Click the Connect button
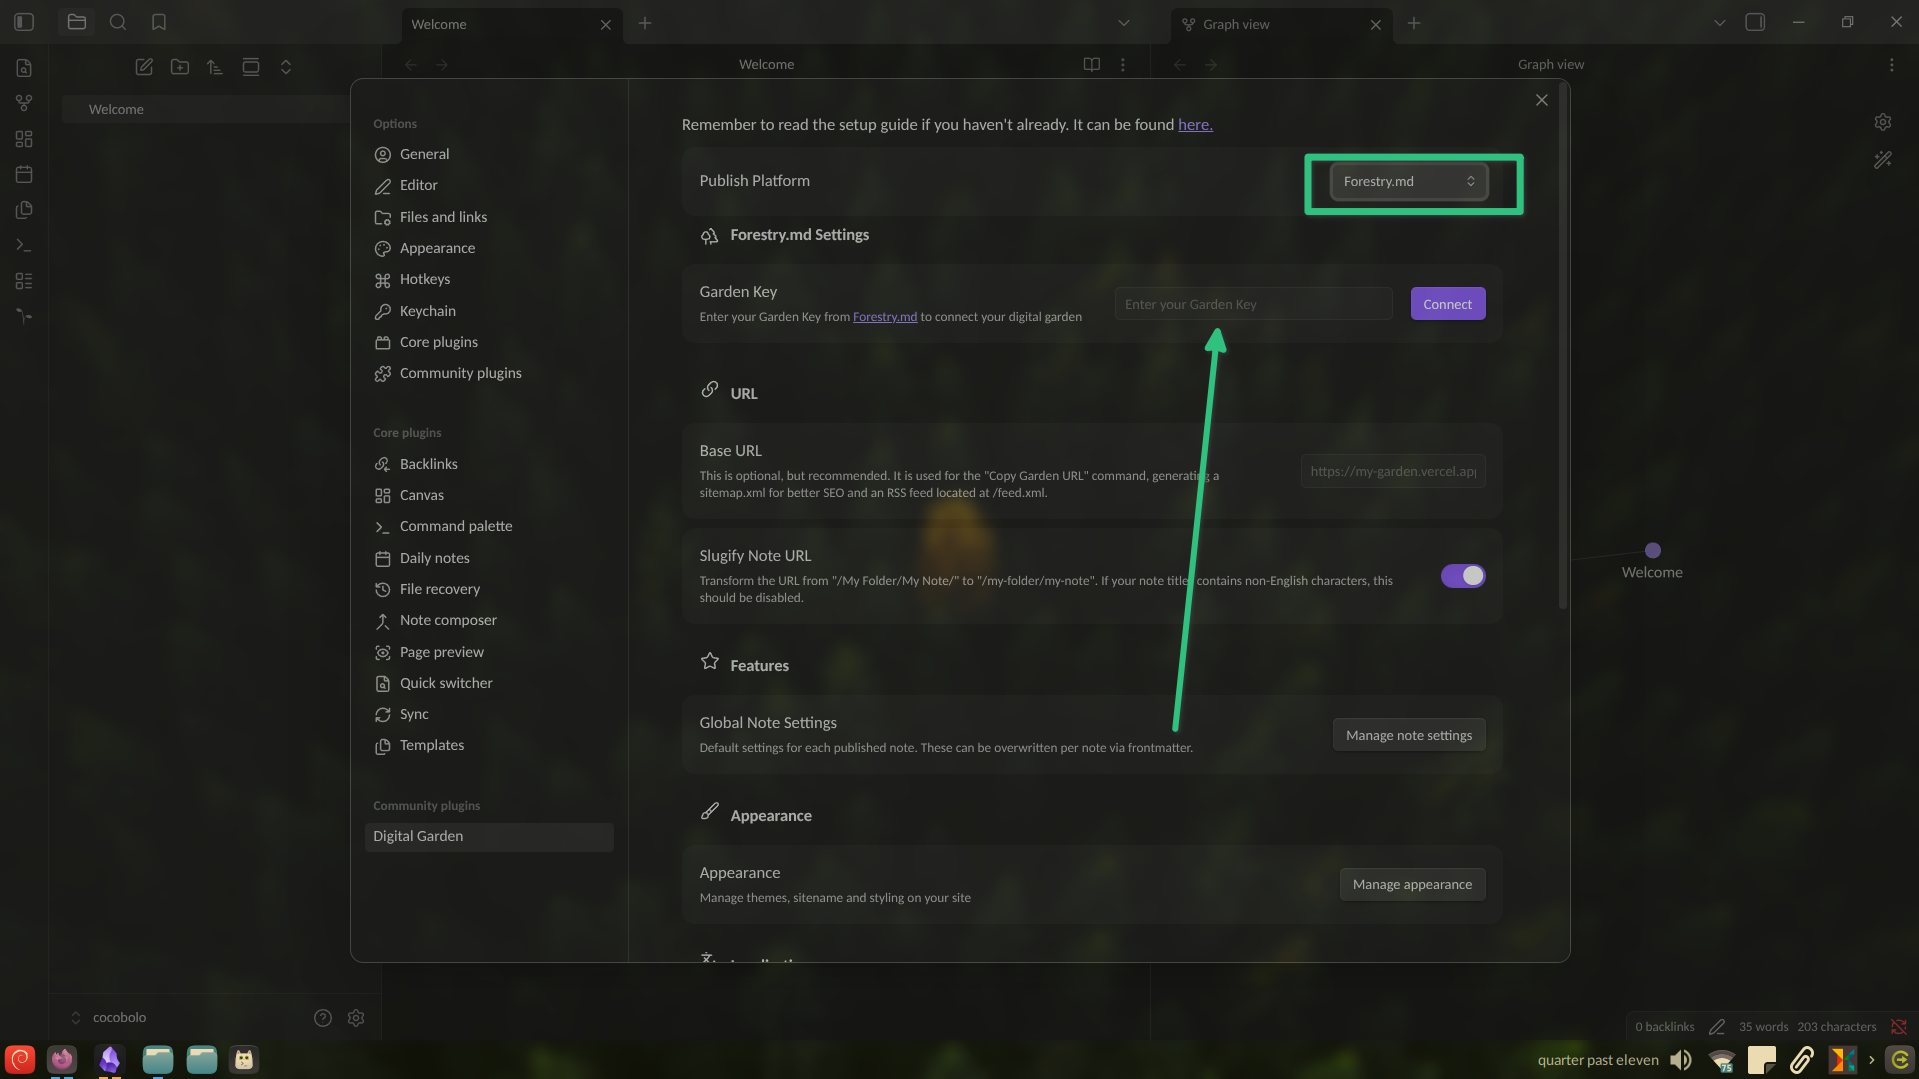1919x1079 pixels. click(1448, 304)
